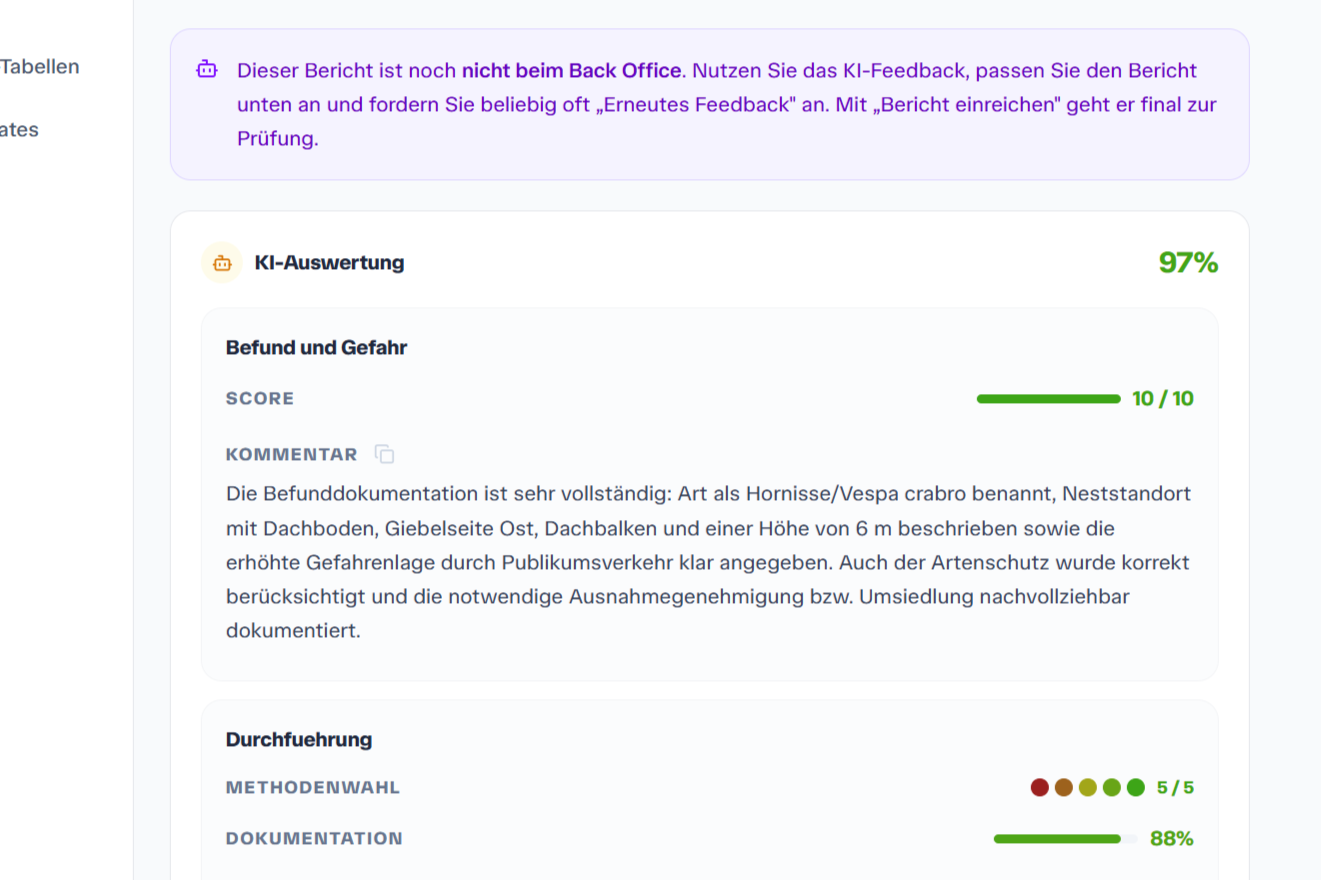Open the sidebar item ending in 'ates'

[20, 129]
